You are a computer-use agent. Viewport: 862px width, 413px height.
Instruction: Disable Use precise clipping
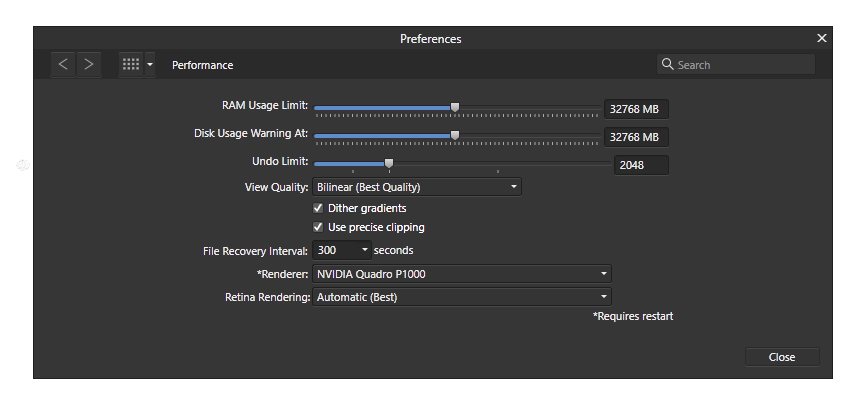click(x=318, y=227)
